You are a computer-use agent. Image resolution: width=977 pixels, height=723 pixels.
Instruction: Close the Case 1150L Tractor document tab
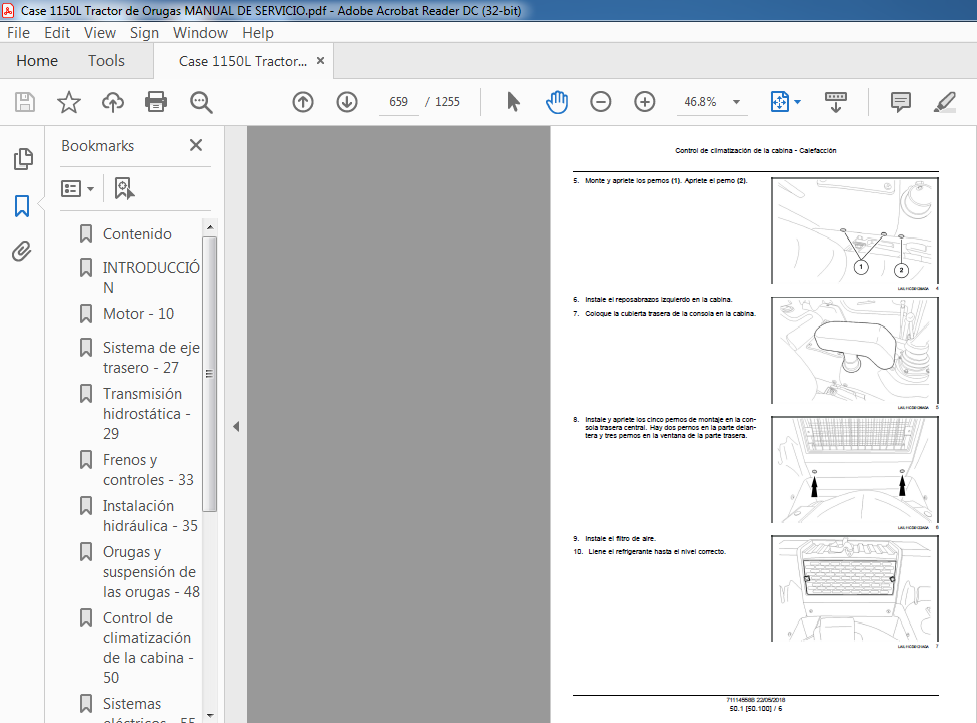tap(320, 60)
